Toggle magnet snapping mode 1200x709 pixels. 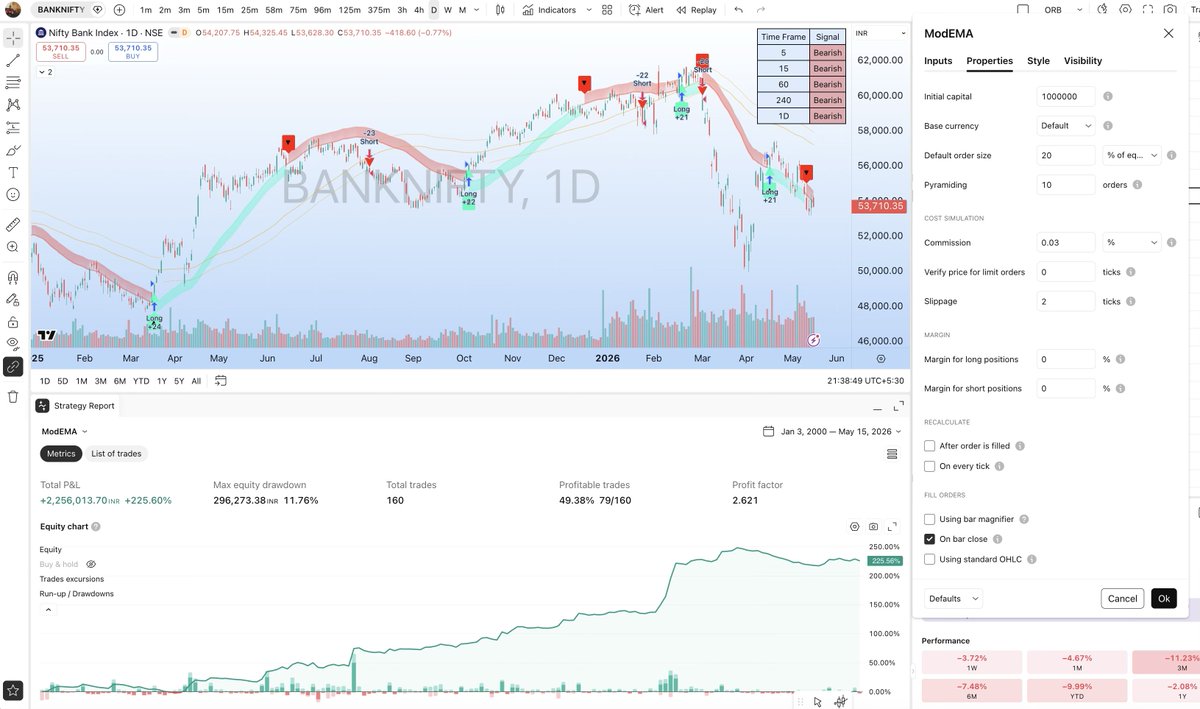click(x=13, y=277)
